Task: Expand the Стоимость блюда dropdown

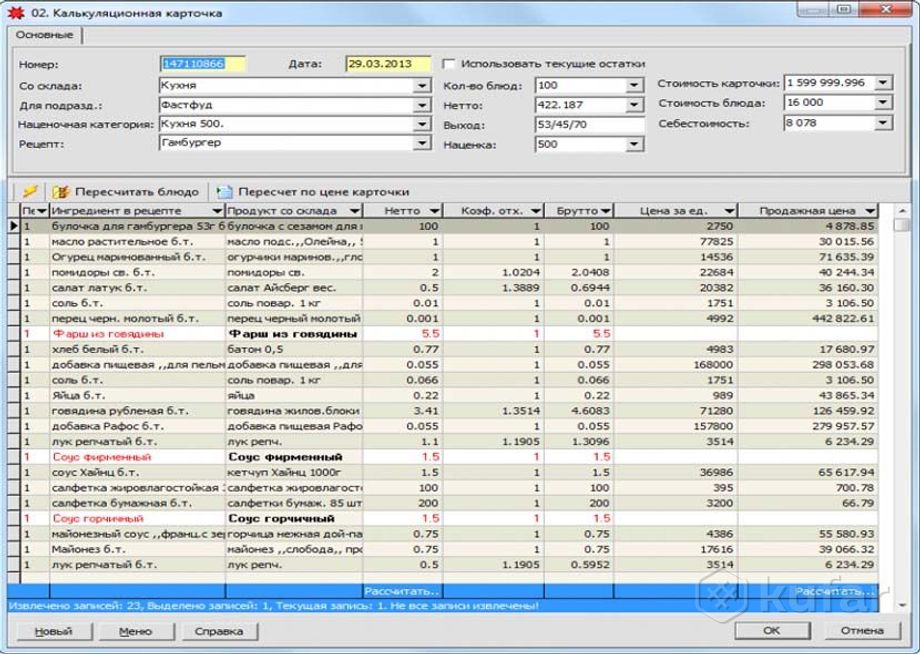Action: [882, 103]
